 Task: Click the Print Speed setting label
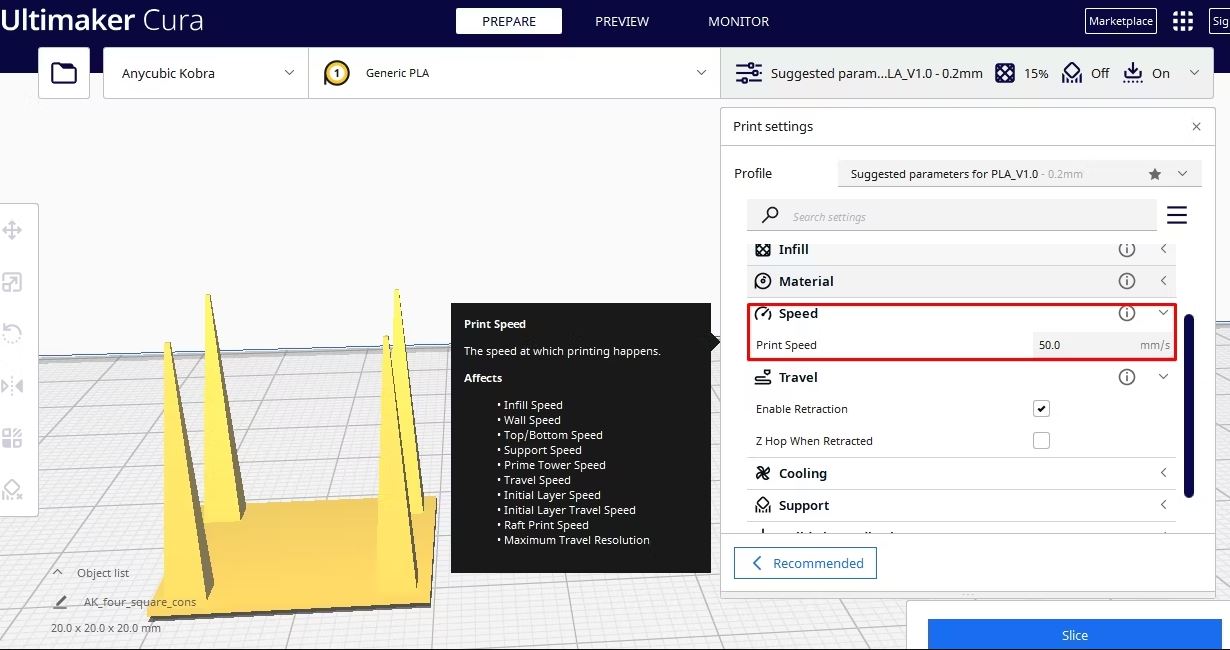(787, 345)
